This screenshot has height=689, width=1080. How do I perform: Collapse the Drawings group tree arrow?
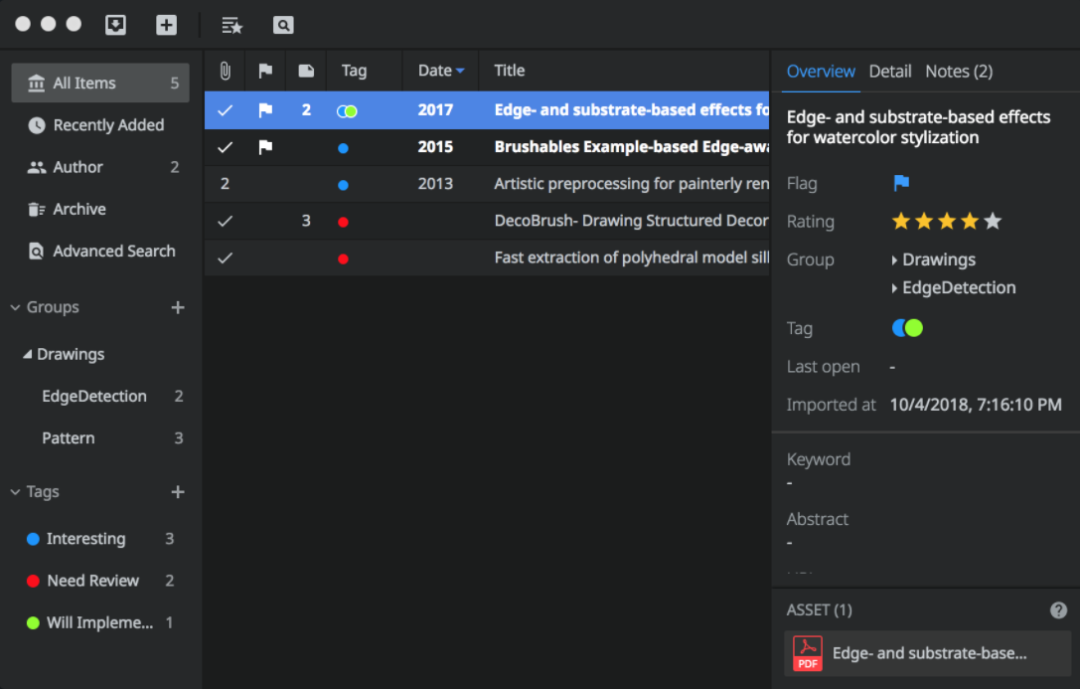(x=27, y=354)
